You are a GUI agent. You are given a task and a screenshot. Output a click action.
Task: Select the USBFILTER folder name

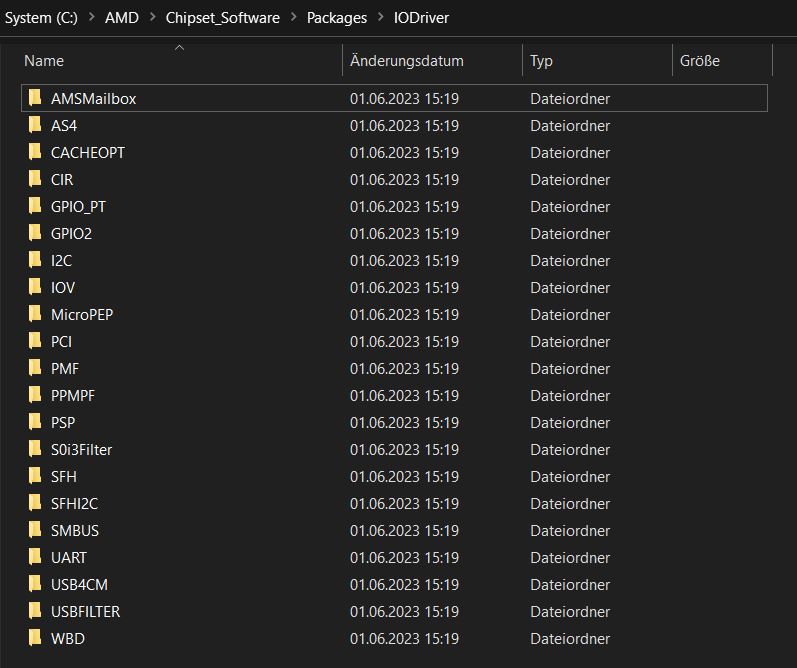coord(85,611)
